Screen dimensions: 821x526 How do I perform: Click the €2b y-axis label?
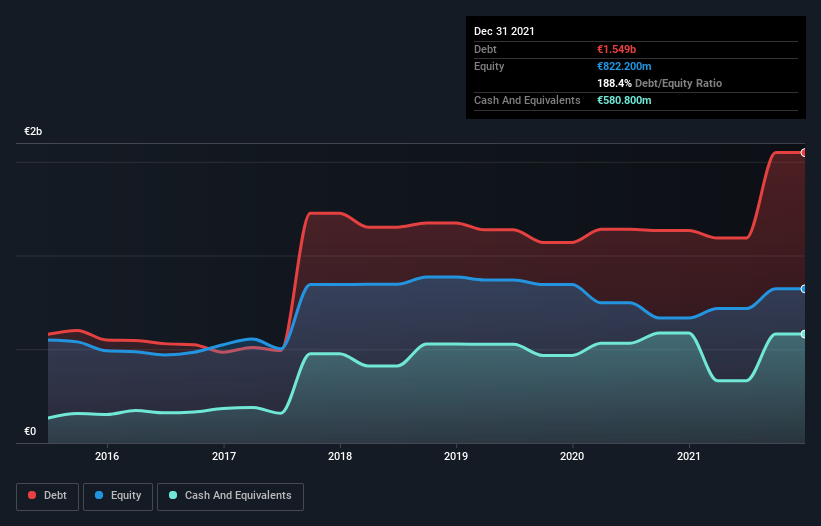(33, 131)
